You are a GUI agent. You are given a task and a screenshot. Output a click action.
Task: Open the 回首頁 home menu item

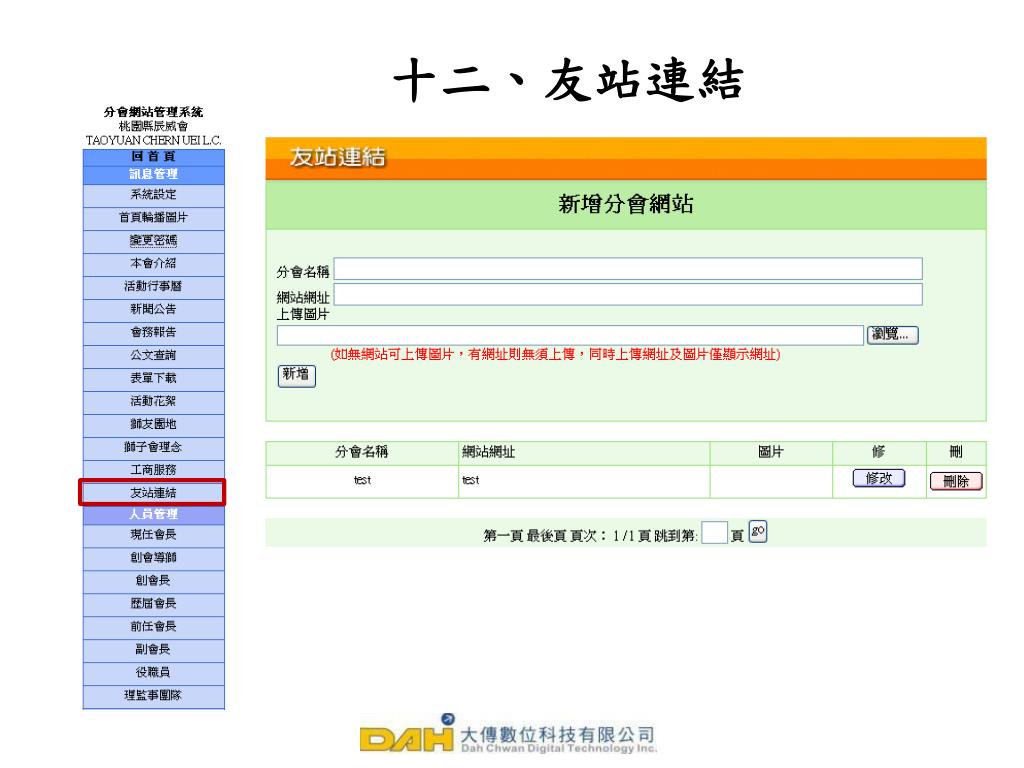pos(153,156)
